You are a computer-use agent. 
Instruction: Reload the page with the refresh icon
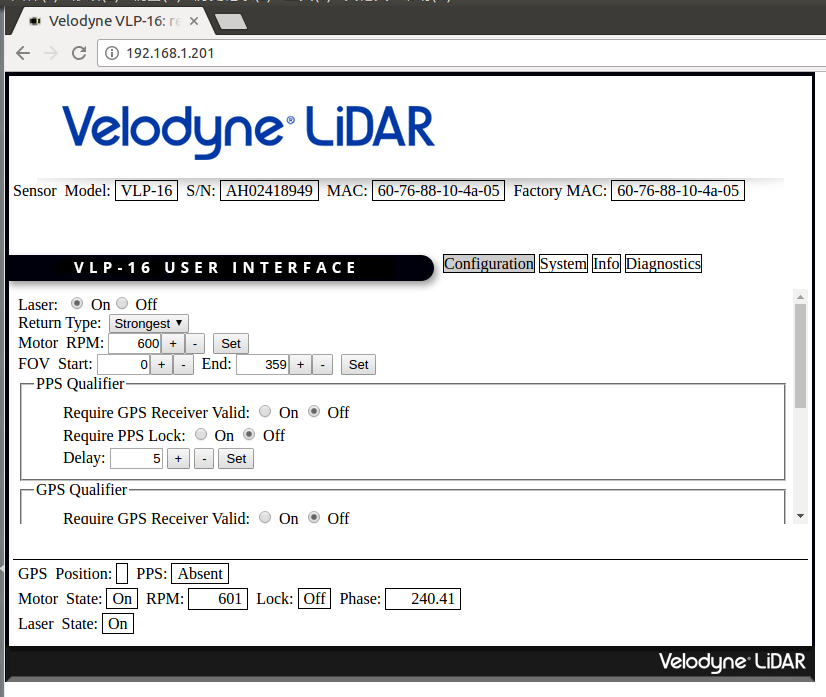[79, 53]
